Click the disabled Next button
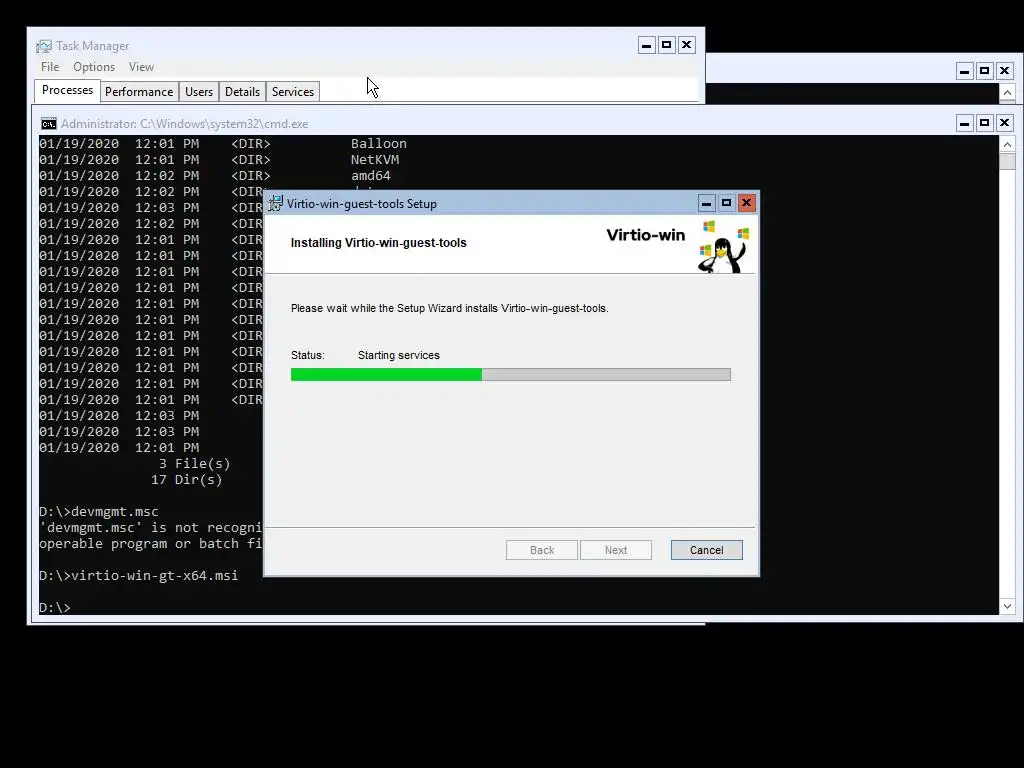 (616, 550)
